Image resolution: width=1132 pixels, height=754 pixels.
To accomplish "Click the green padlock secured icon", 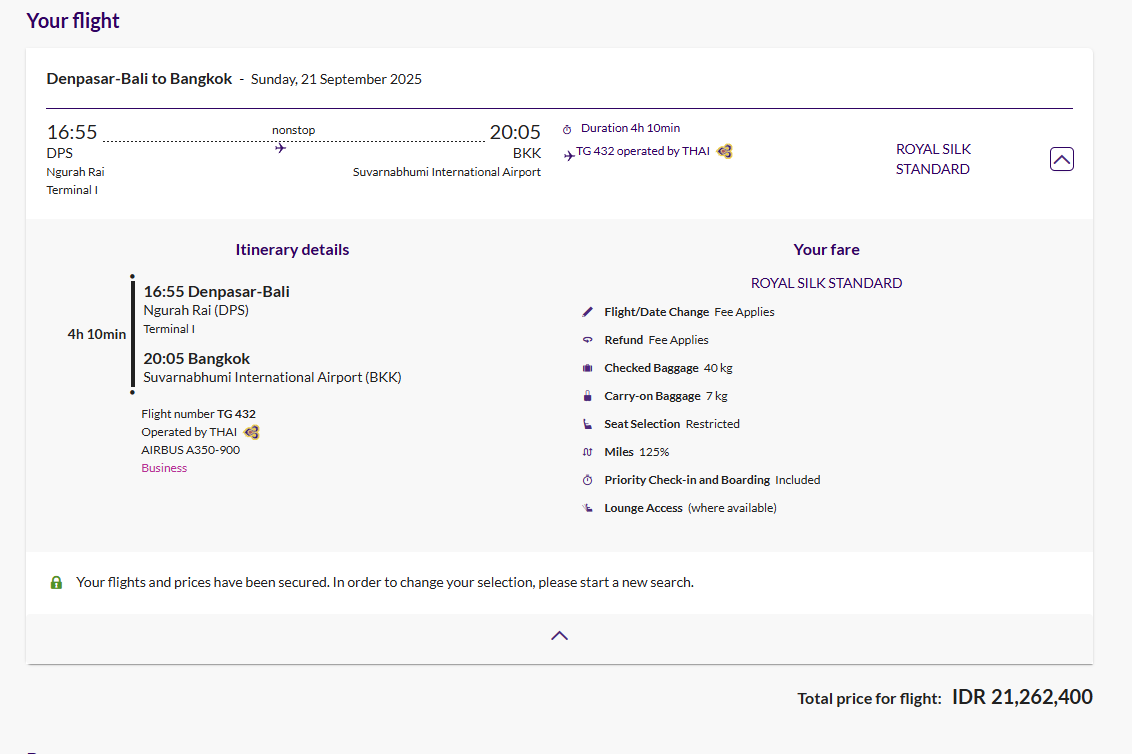I will (x=57, y=582).
